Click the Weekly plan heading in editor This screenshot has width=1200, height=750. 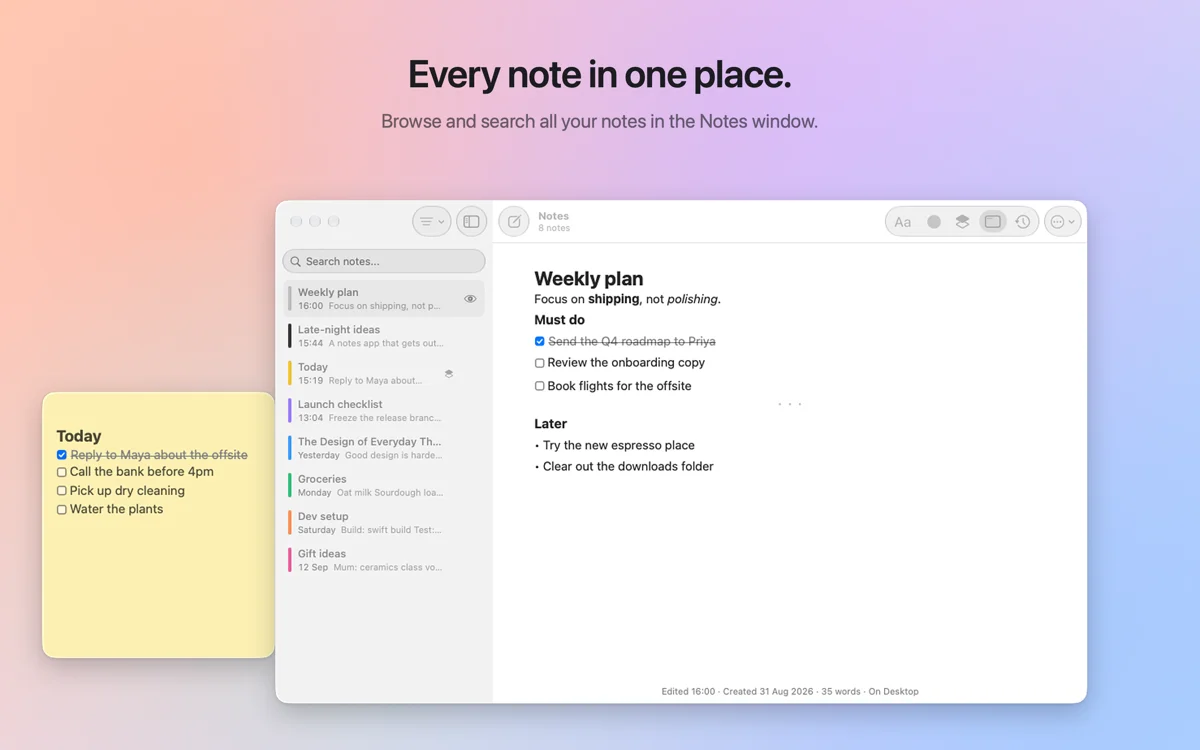pyautogui.click(x=589, y=279)
